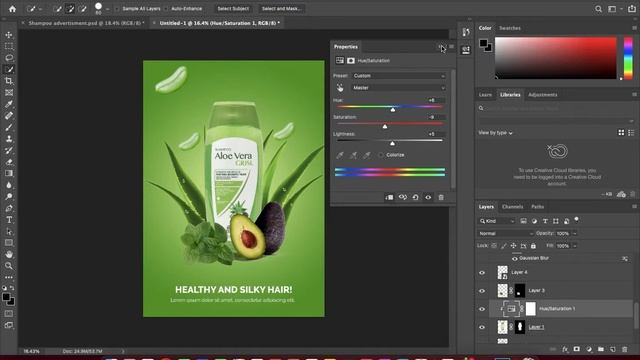This screenshot has height=360, width=640.
Task: Open the Preset Custom dropdown
Action: [x=399, y=76]
